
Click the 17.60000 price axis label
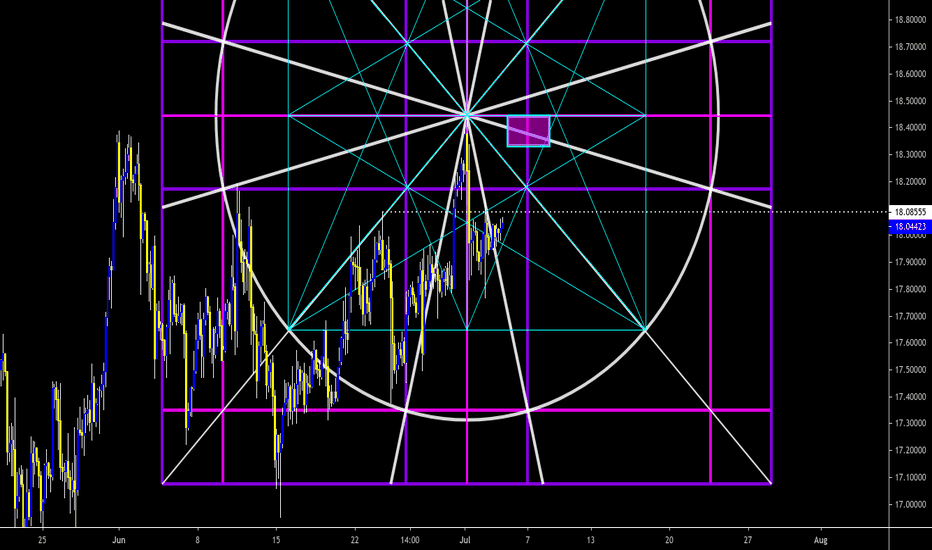click(x=910, y=342)
